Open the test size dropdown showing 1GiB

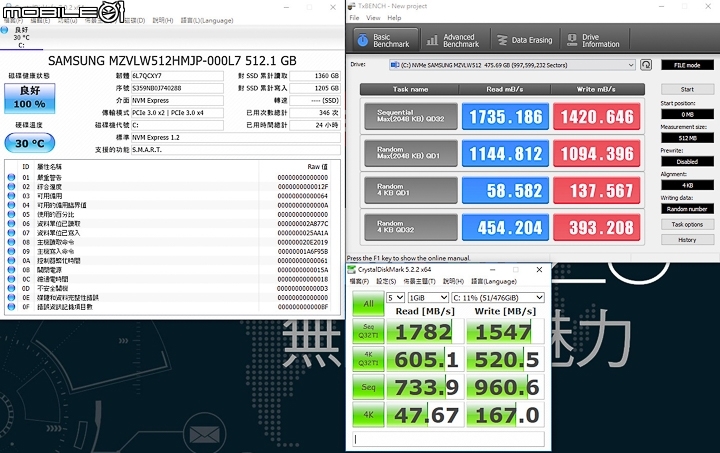coord(428,297)
